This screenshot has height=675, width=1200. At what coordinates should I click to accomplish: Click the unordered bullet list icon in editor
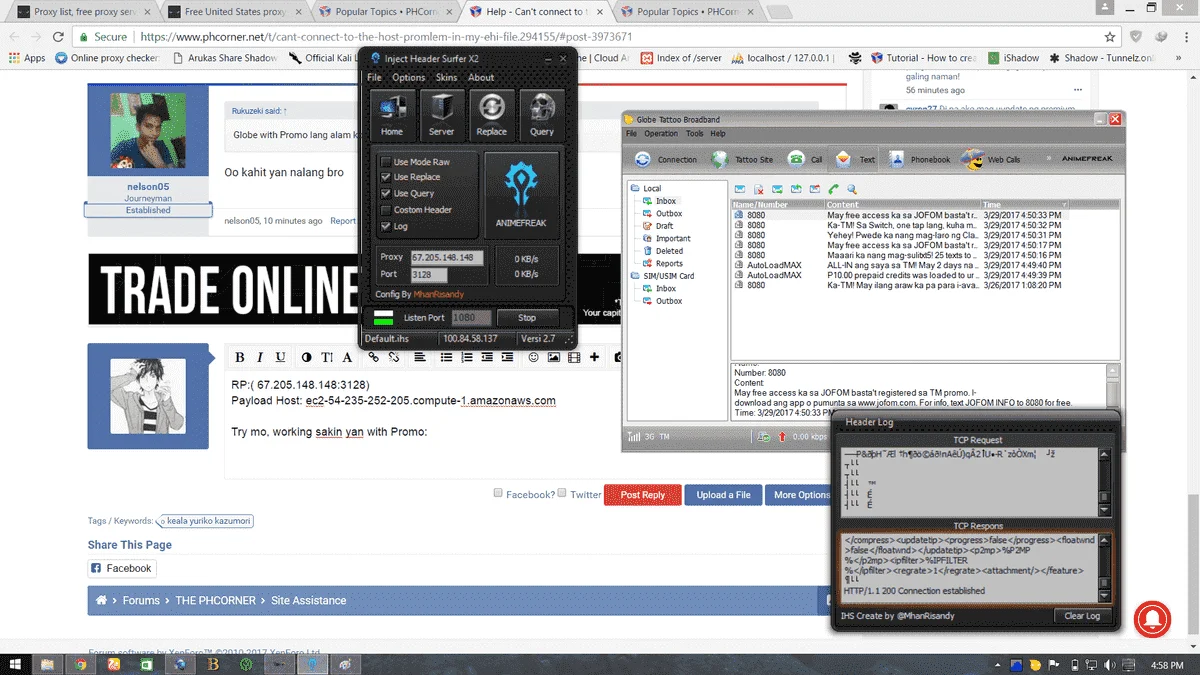pyautogui.click(x=448, y=357)
